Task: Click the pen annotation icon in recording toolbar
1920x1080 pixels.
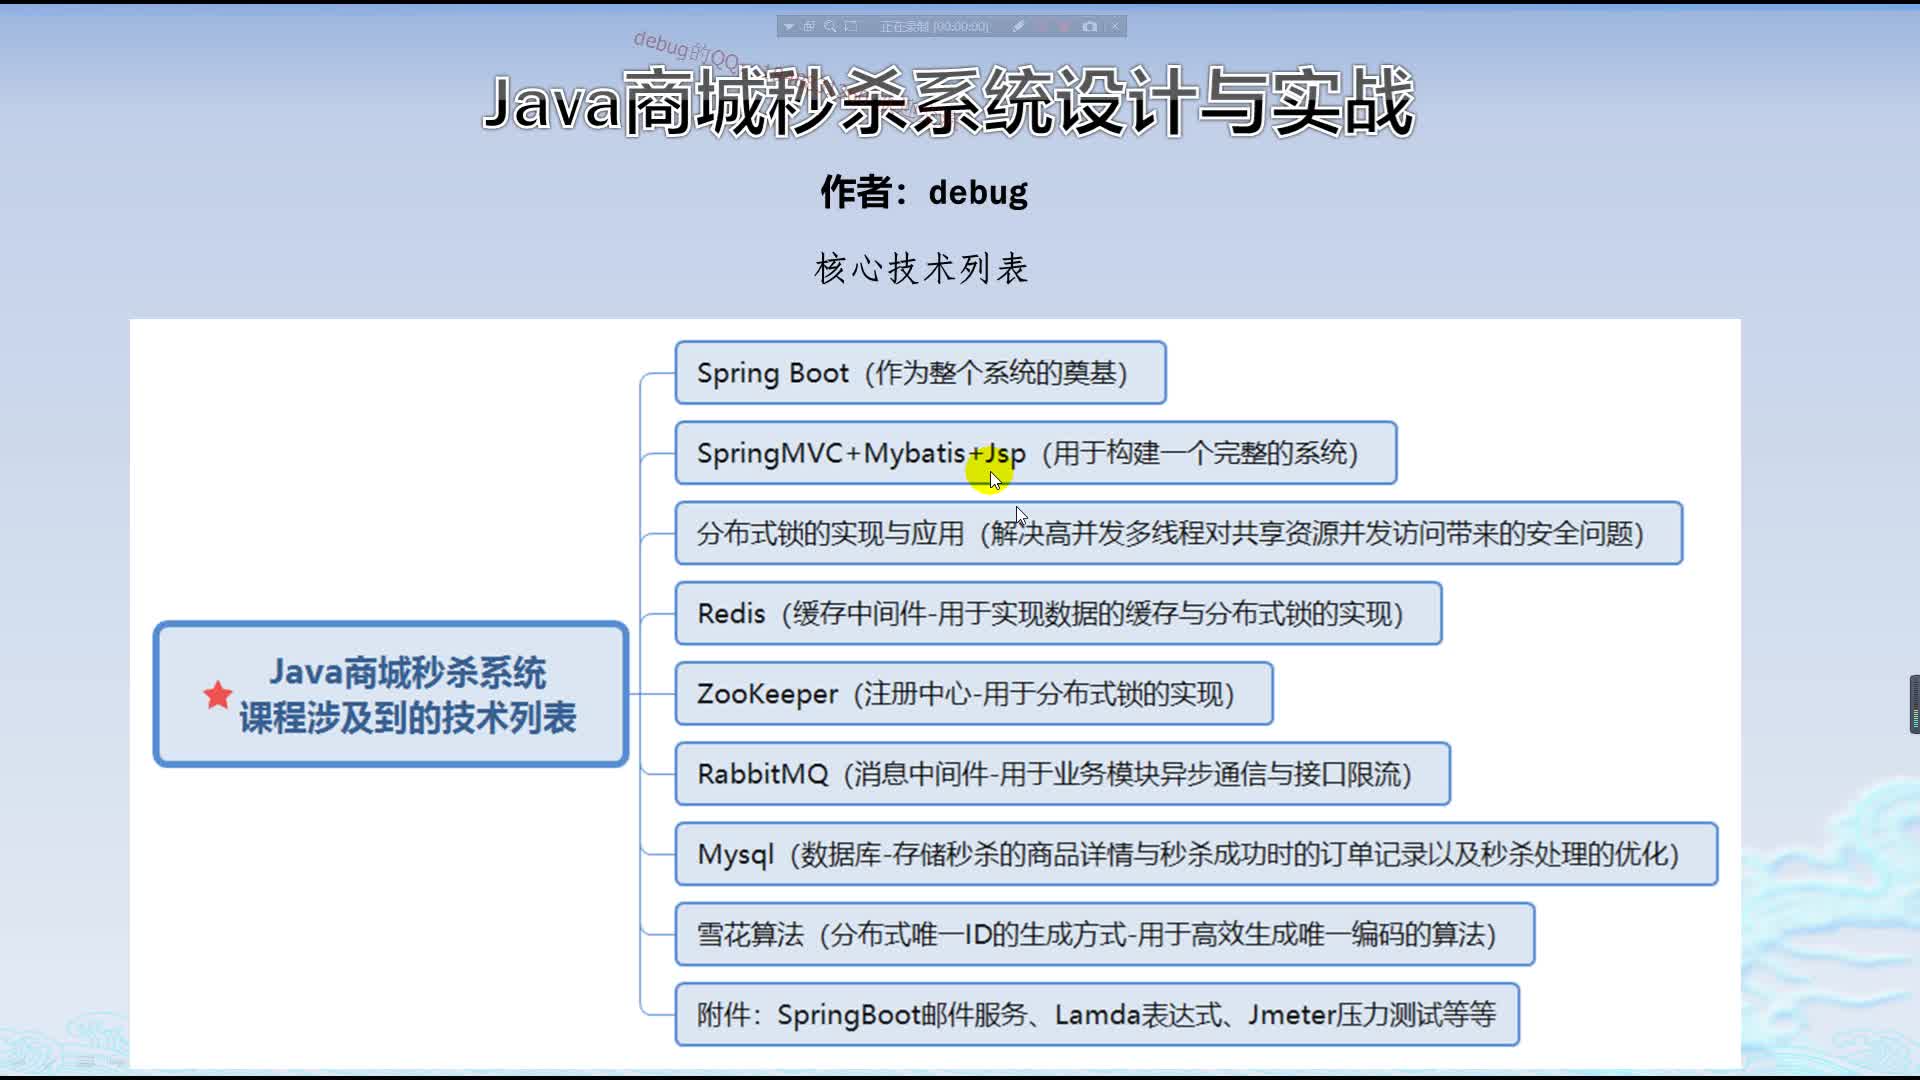Action: click(x=1018, y=26)
